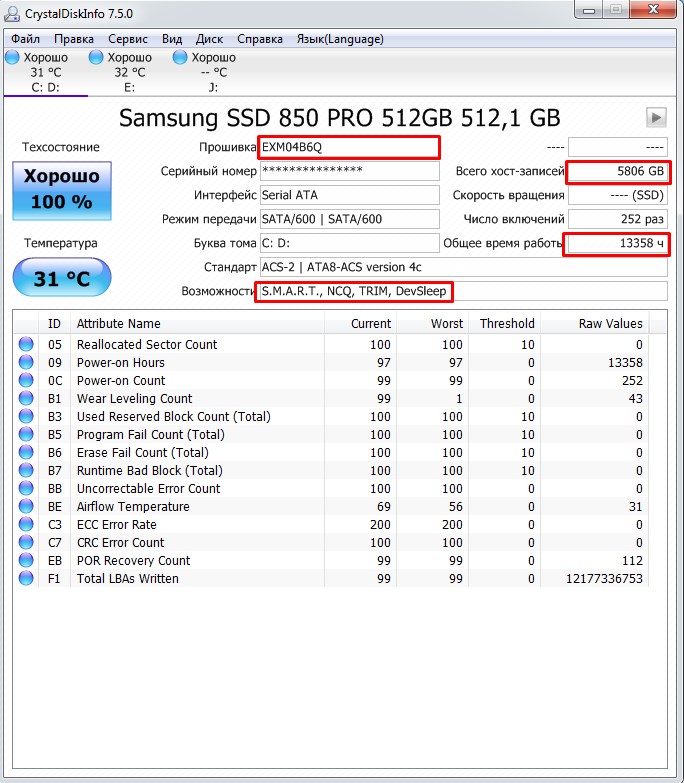Click the firmware field EXM04B6Q
This screenshot has width=684, height=783.
pos(349,147)
